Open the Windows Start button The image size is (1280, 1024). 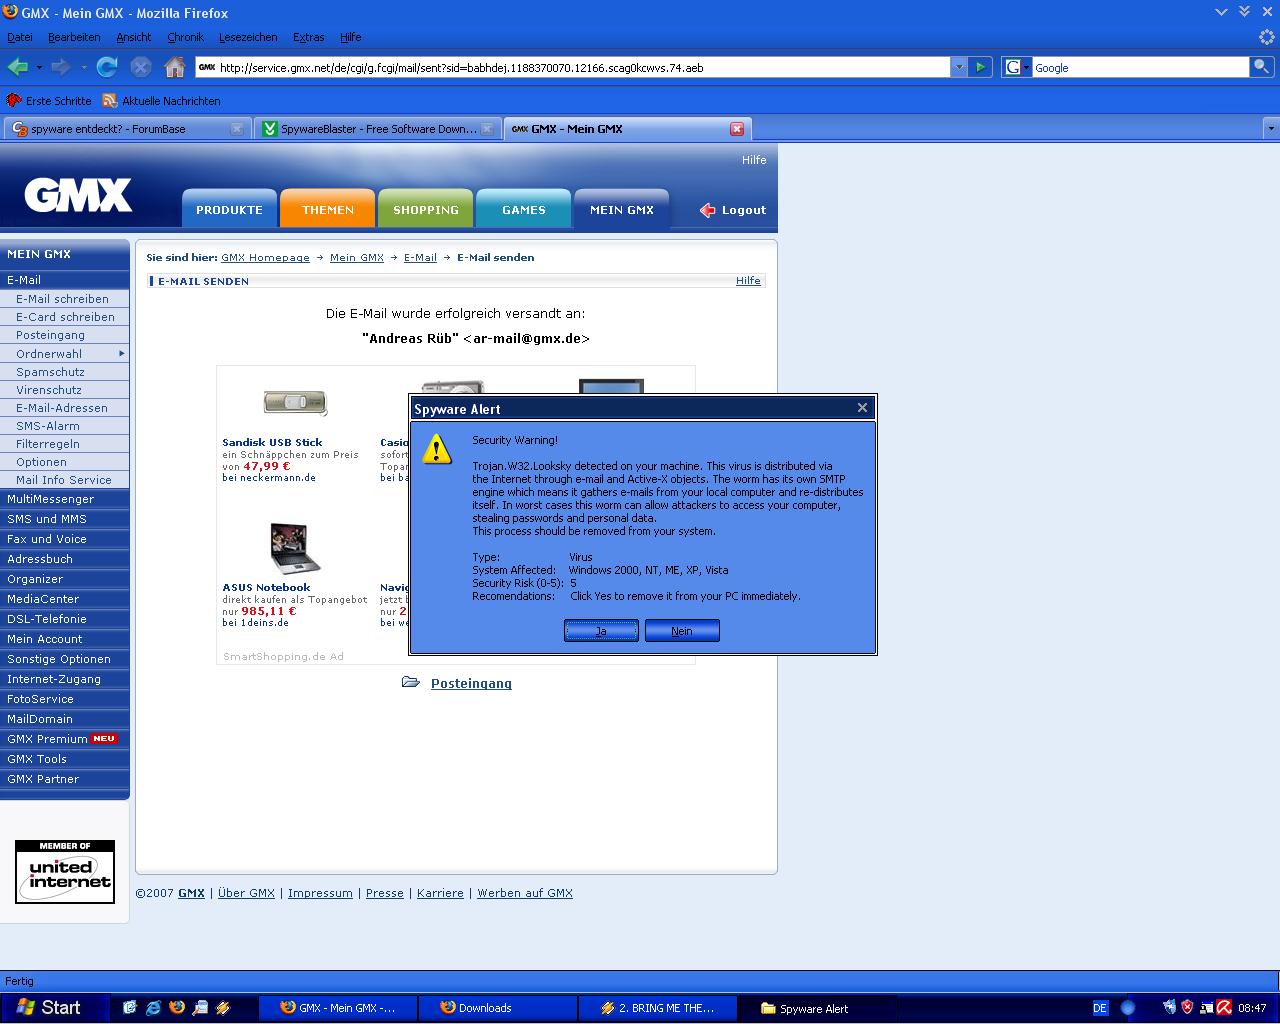click(49, 1007)
